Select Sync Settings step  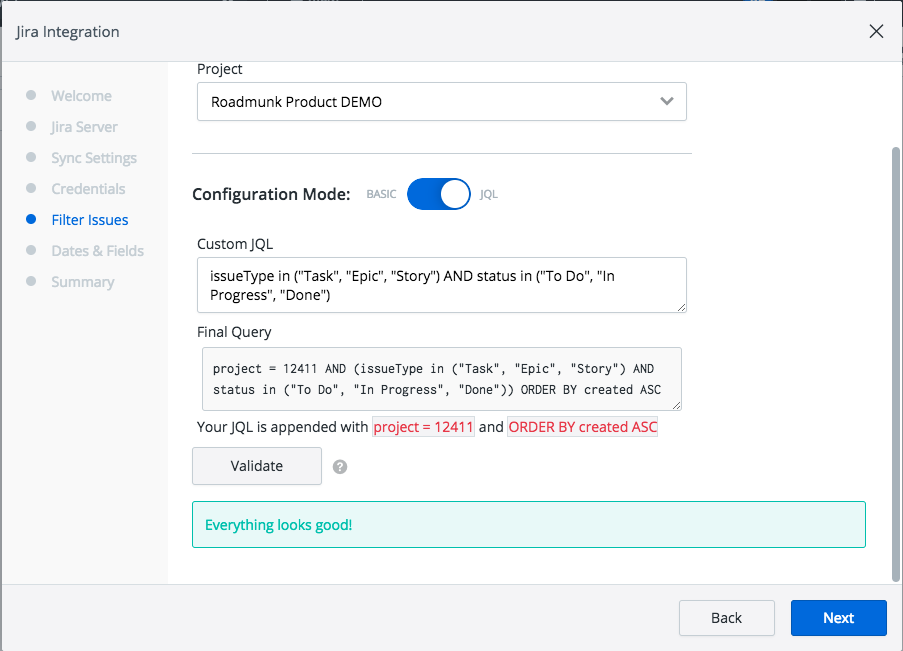point(94,158)
